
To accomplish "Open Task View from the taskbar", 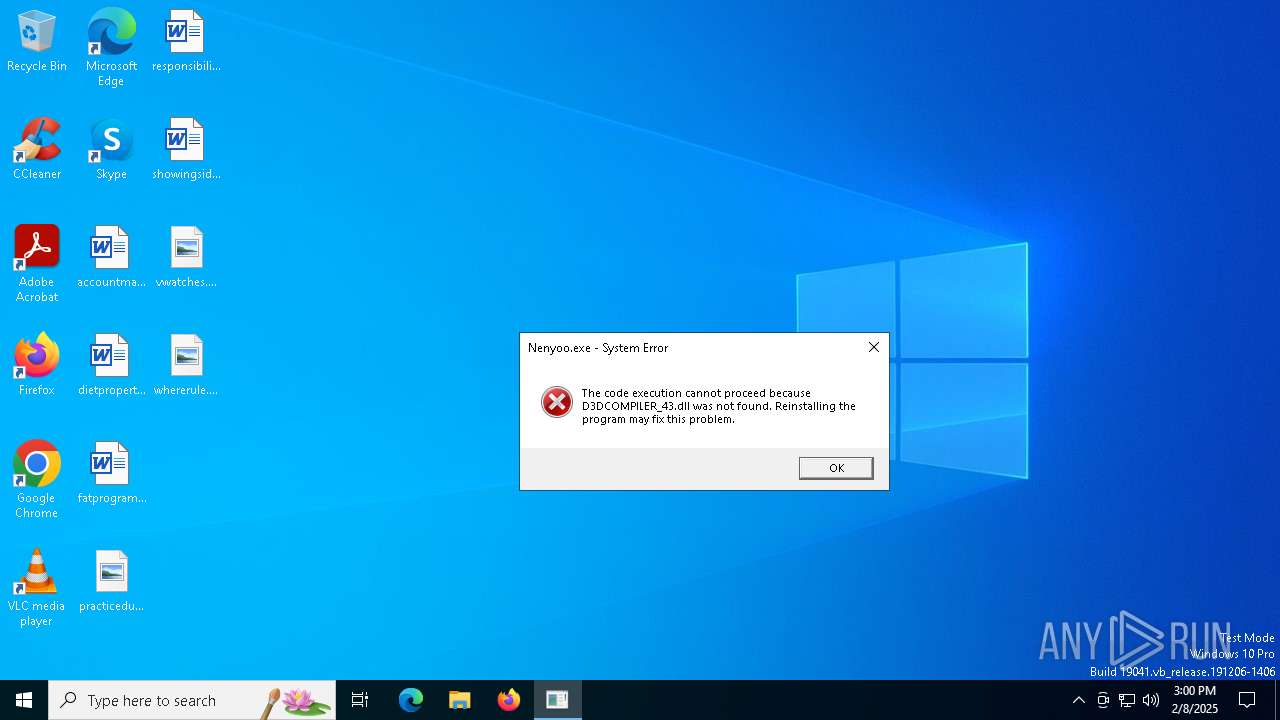I will pyautogui.click(x=360, y=700).
